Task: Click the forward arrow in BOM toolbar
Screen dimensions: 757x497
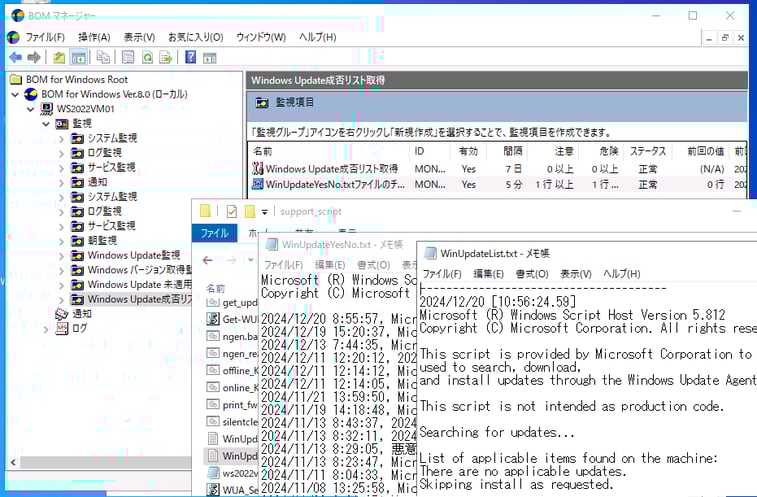Action: click(34, 57)
